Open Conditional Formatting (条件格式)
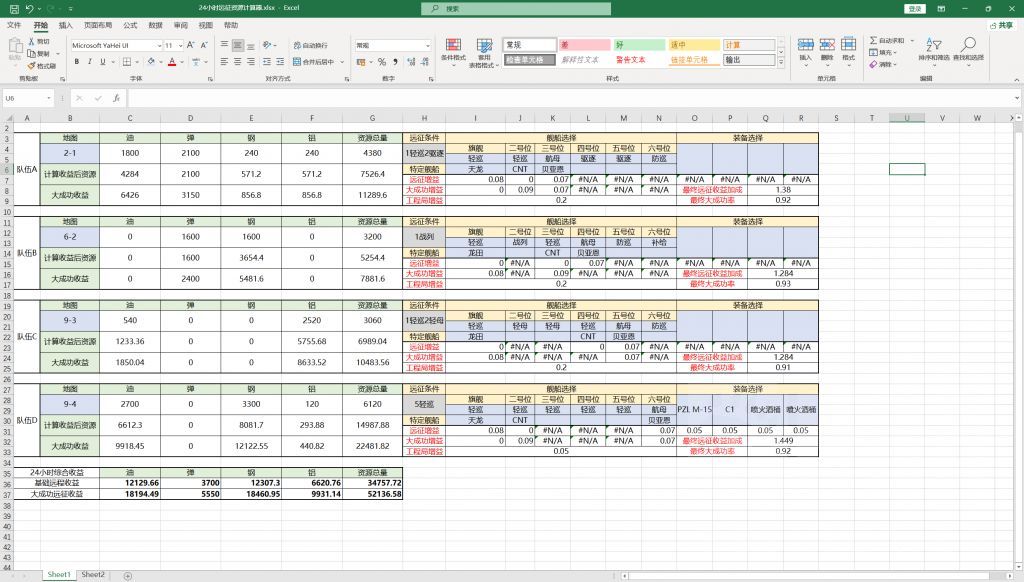Image resolution: width=1024 pixels, height=582 pixels. click(453, 51)
